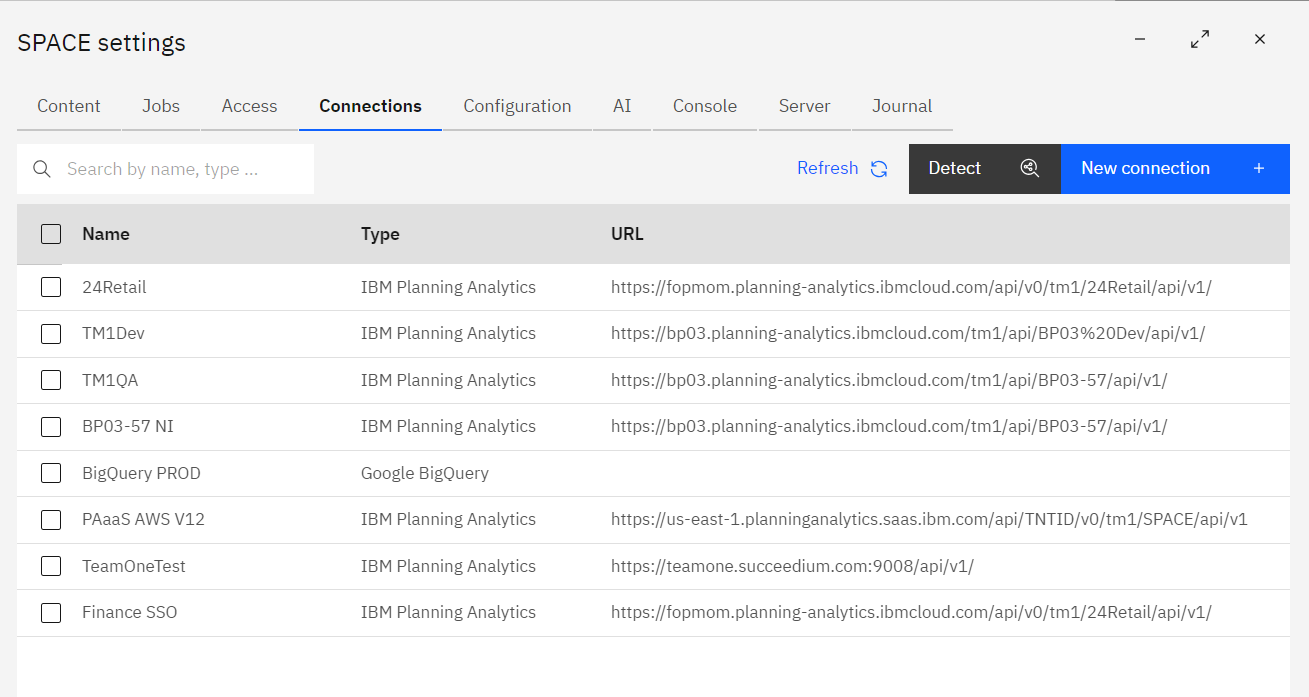Sort by the Type column header
Image resolution: width=1309 pixels, height=697 pixels.
point(380,234)
